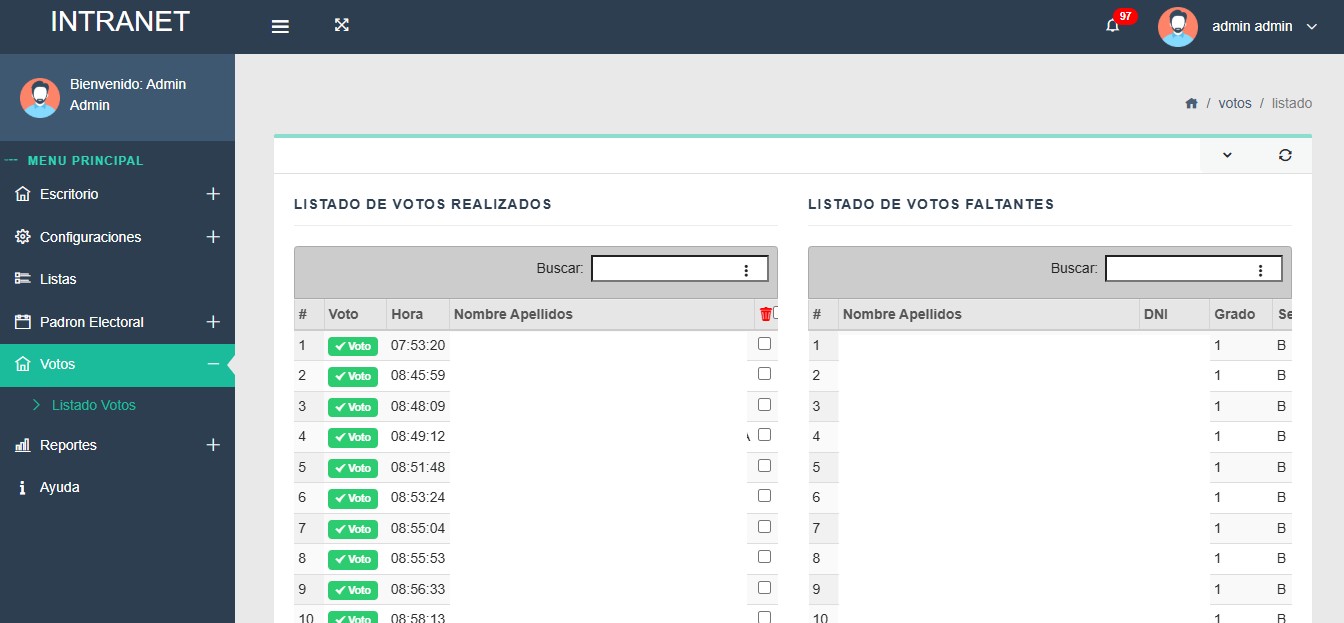This screenshot has height=623, width=1344.
Task: Click the votos breadcrumb link
Action: (x=1235, y=103)
